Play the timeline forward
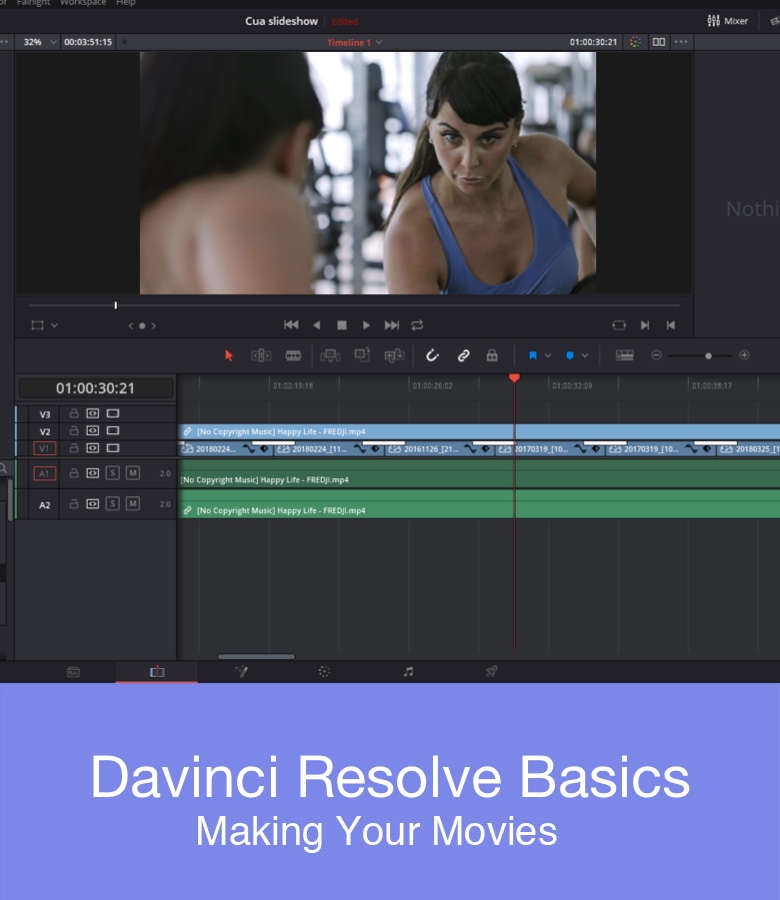 click(366, 325)
